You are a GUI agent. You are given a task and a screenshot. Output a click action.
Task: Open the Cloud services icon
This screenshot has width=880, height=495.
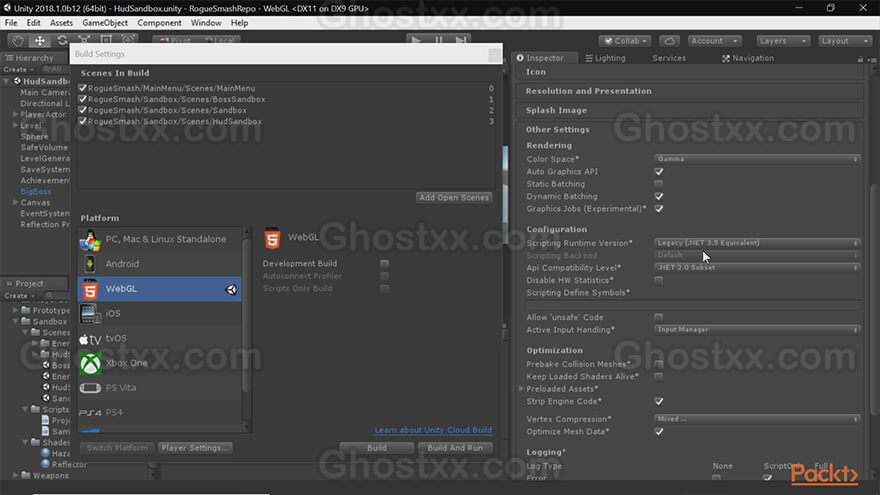click(x=670, y=41)
